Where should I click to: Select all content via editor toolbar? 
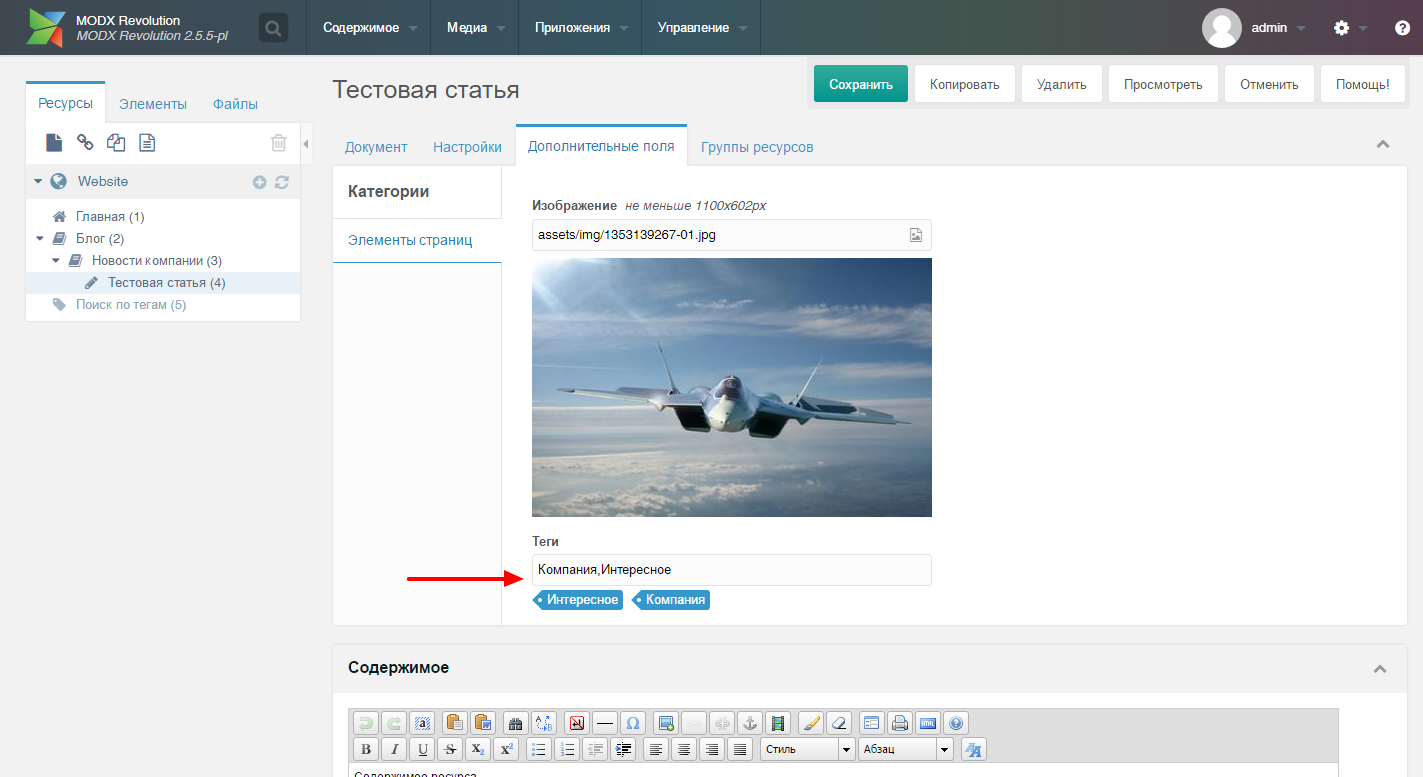422,723
